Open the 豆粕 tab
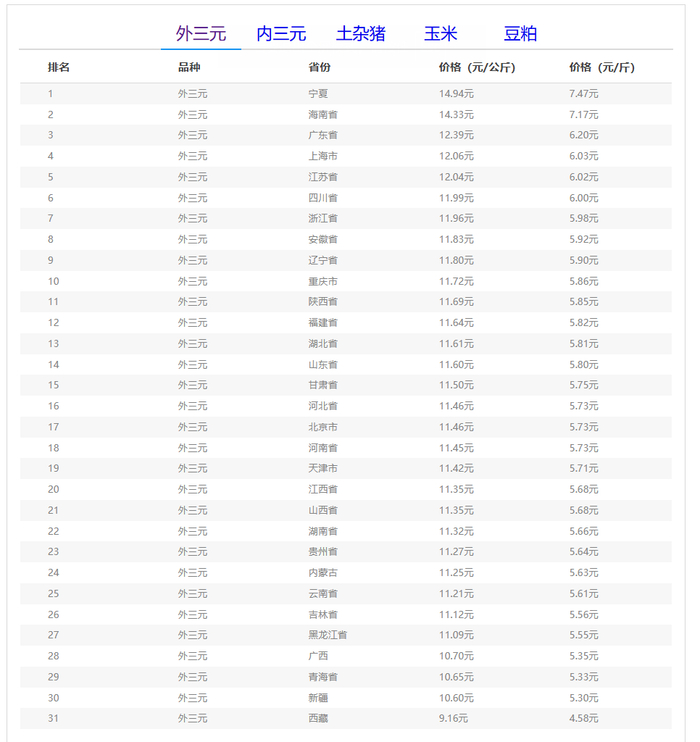This screenshot has width=700, height=742. (520, 34)
